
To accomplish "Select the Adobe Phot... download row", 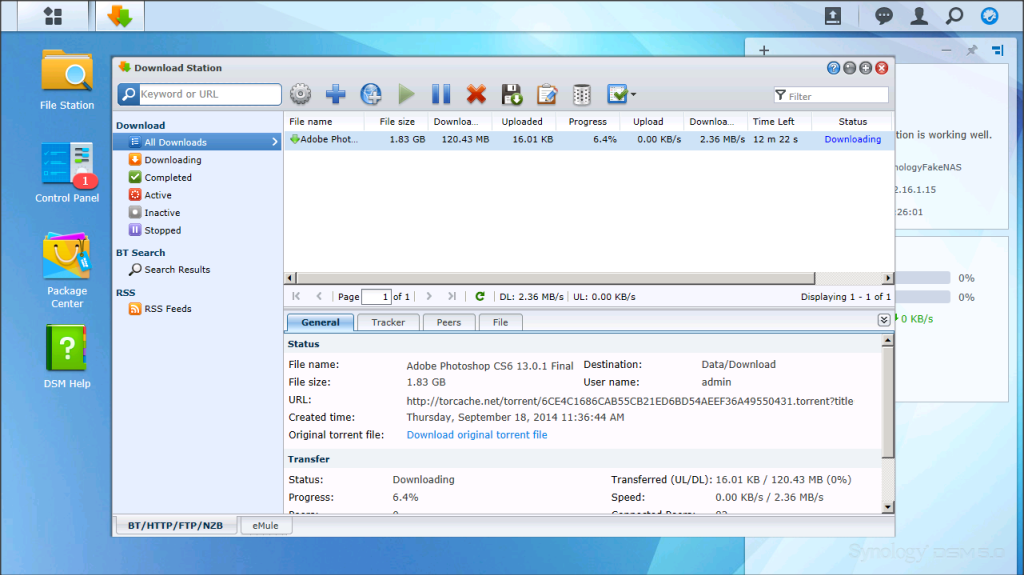I will [588, 139].
